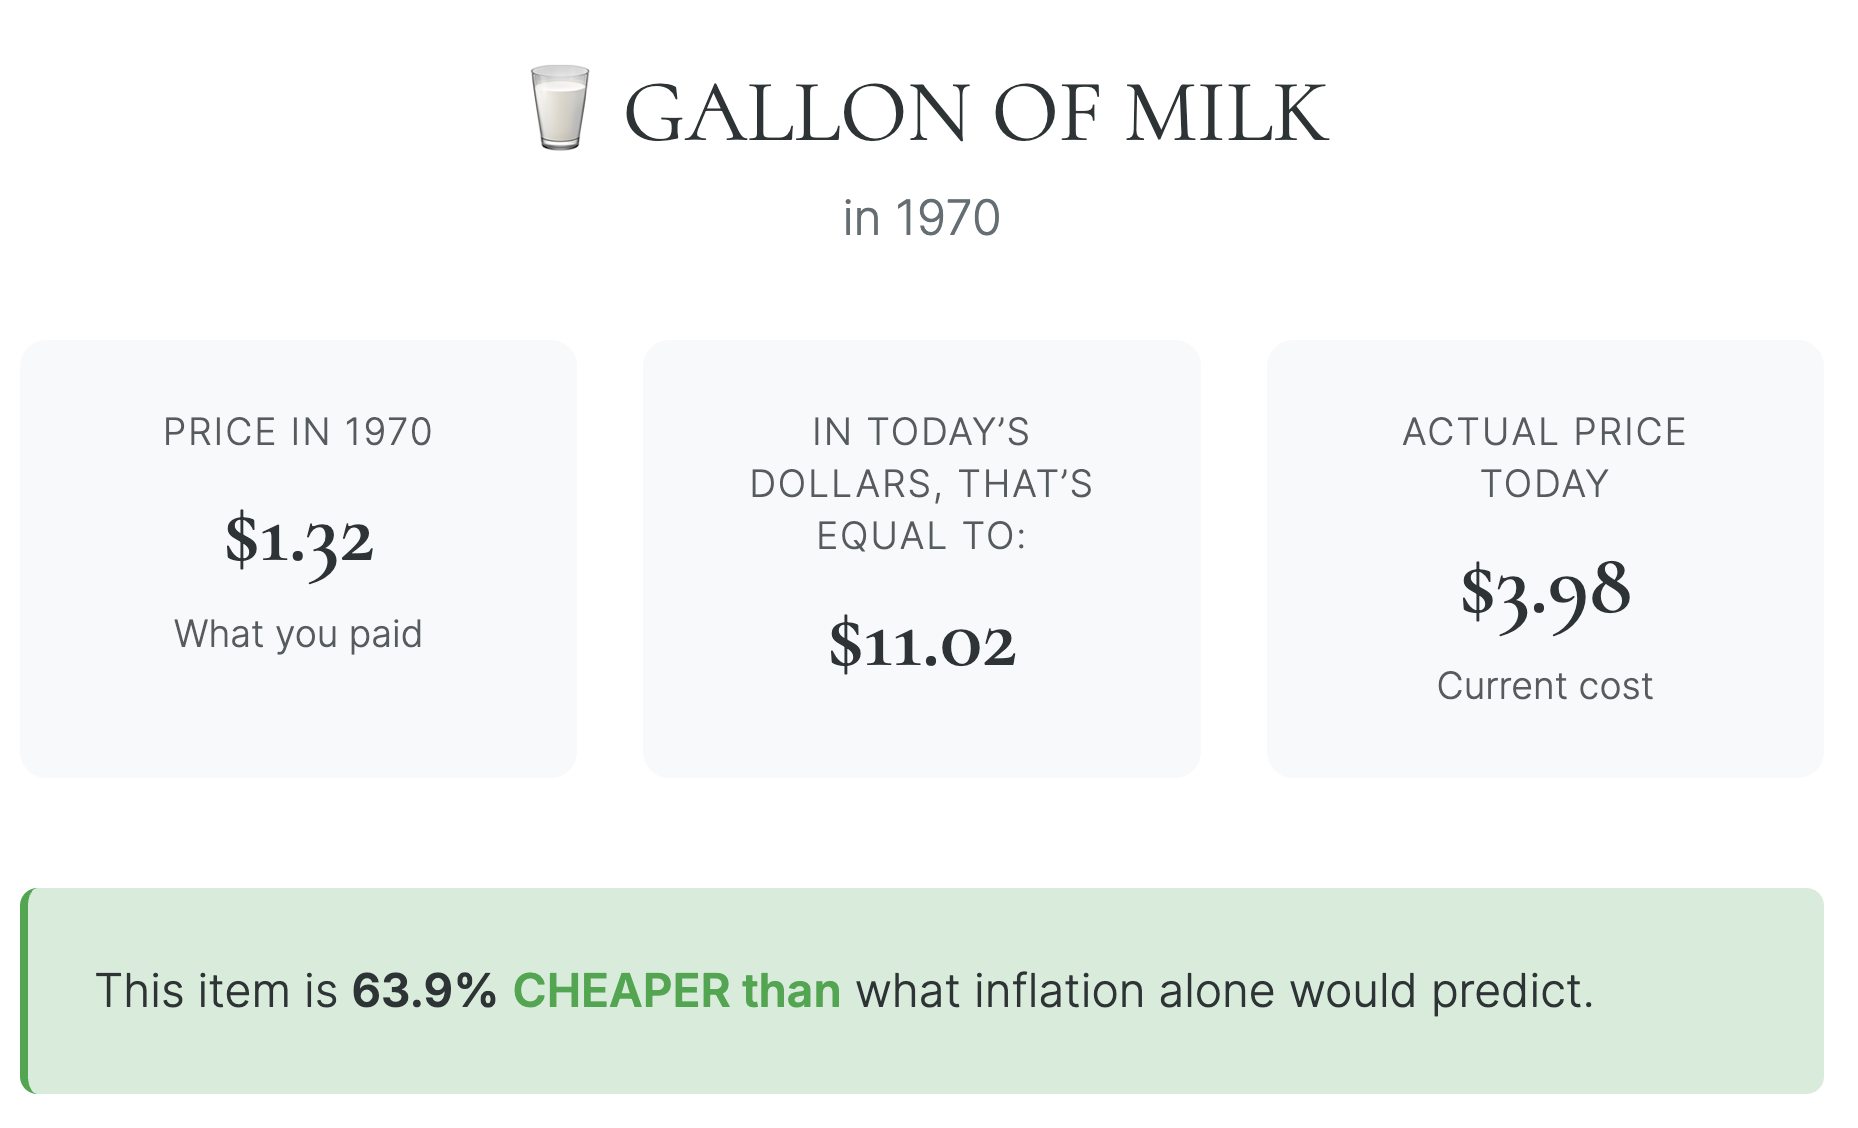Image resolution: width=1858 pixels, height=1128 pixels.
Task: Select the $1.32 price value
Action: click(x=298, y=541)
